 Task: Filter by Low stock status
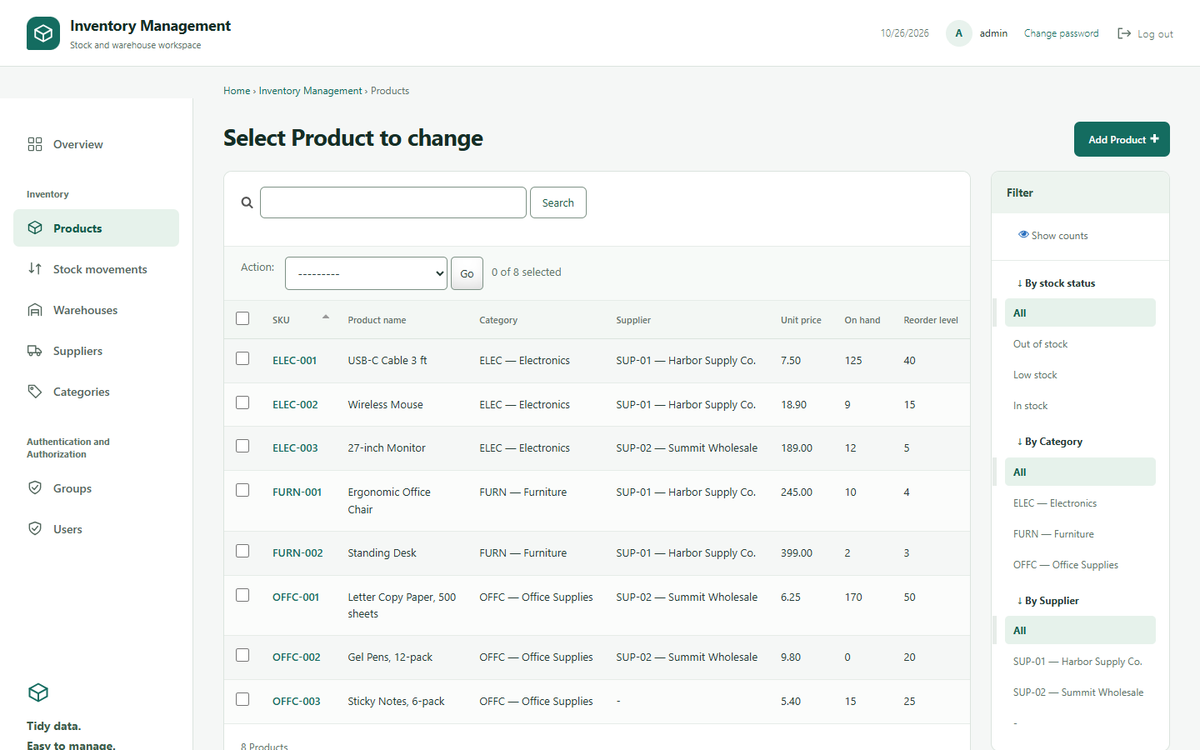point(1035,375)
